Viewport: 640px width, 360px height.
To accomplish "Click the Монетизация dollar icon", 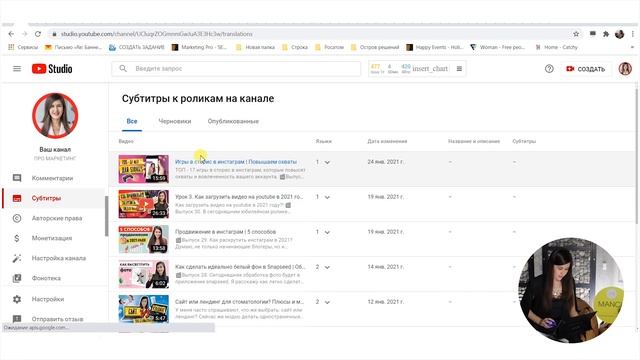I will (x=17, y=238).
